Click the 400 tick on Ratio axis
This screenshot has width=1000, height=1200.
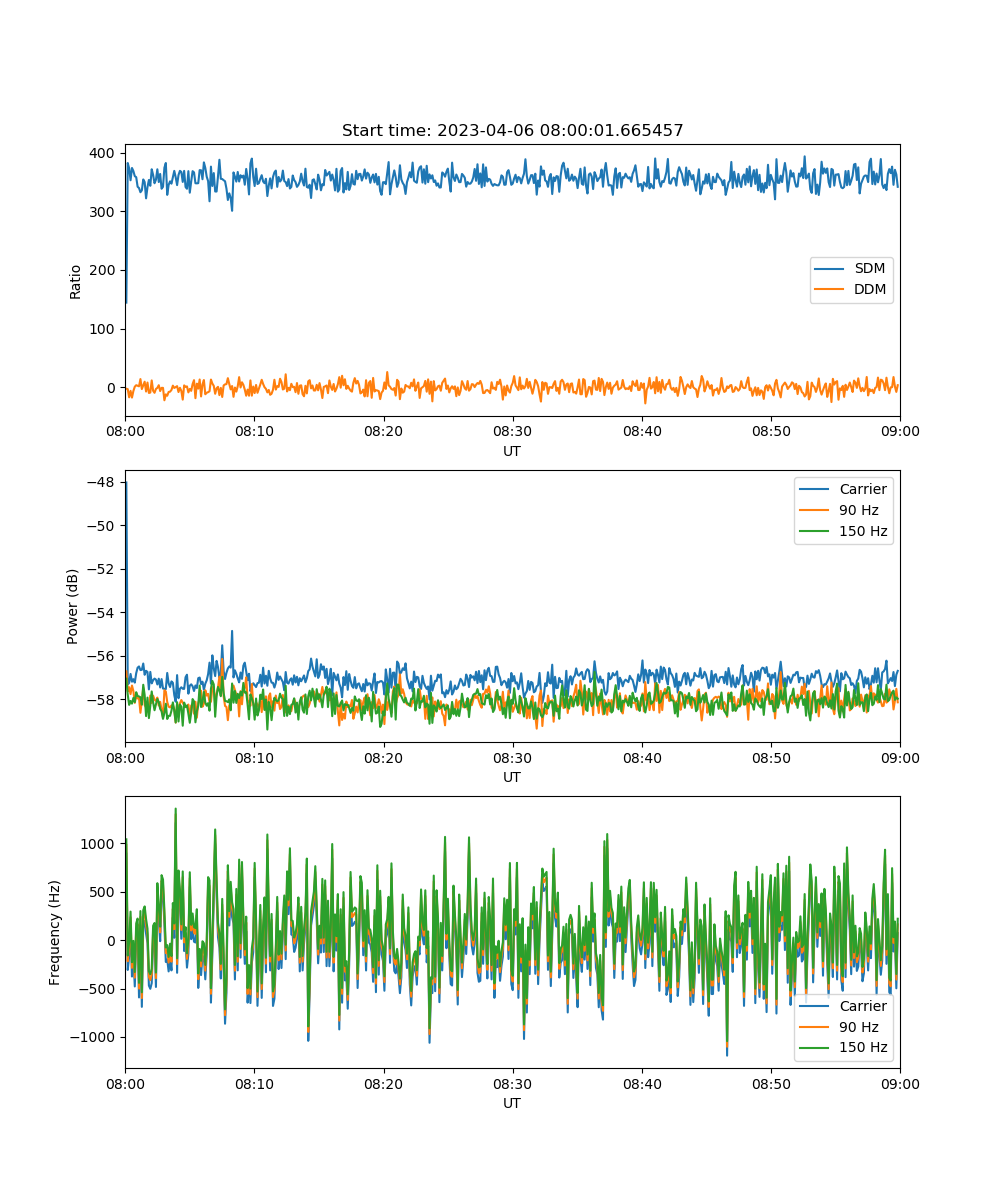(x=104, y=153)
